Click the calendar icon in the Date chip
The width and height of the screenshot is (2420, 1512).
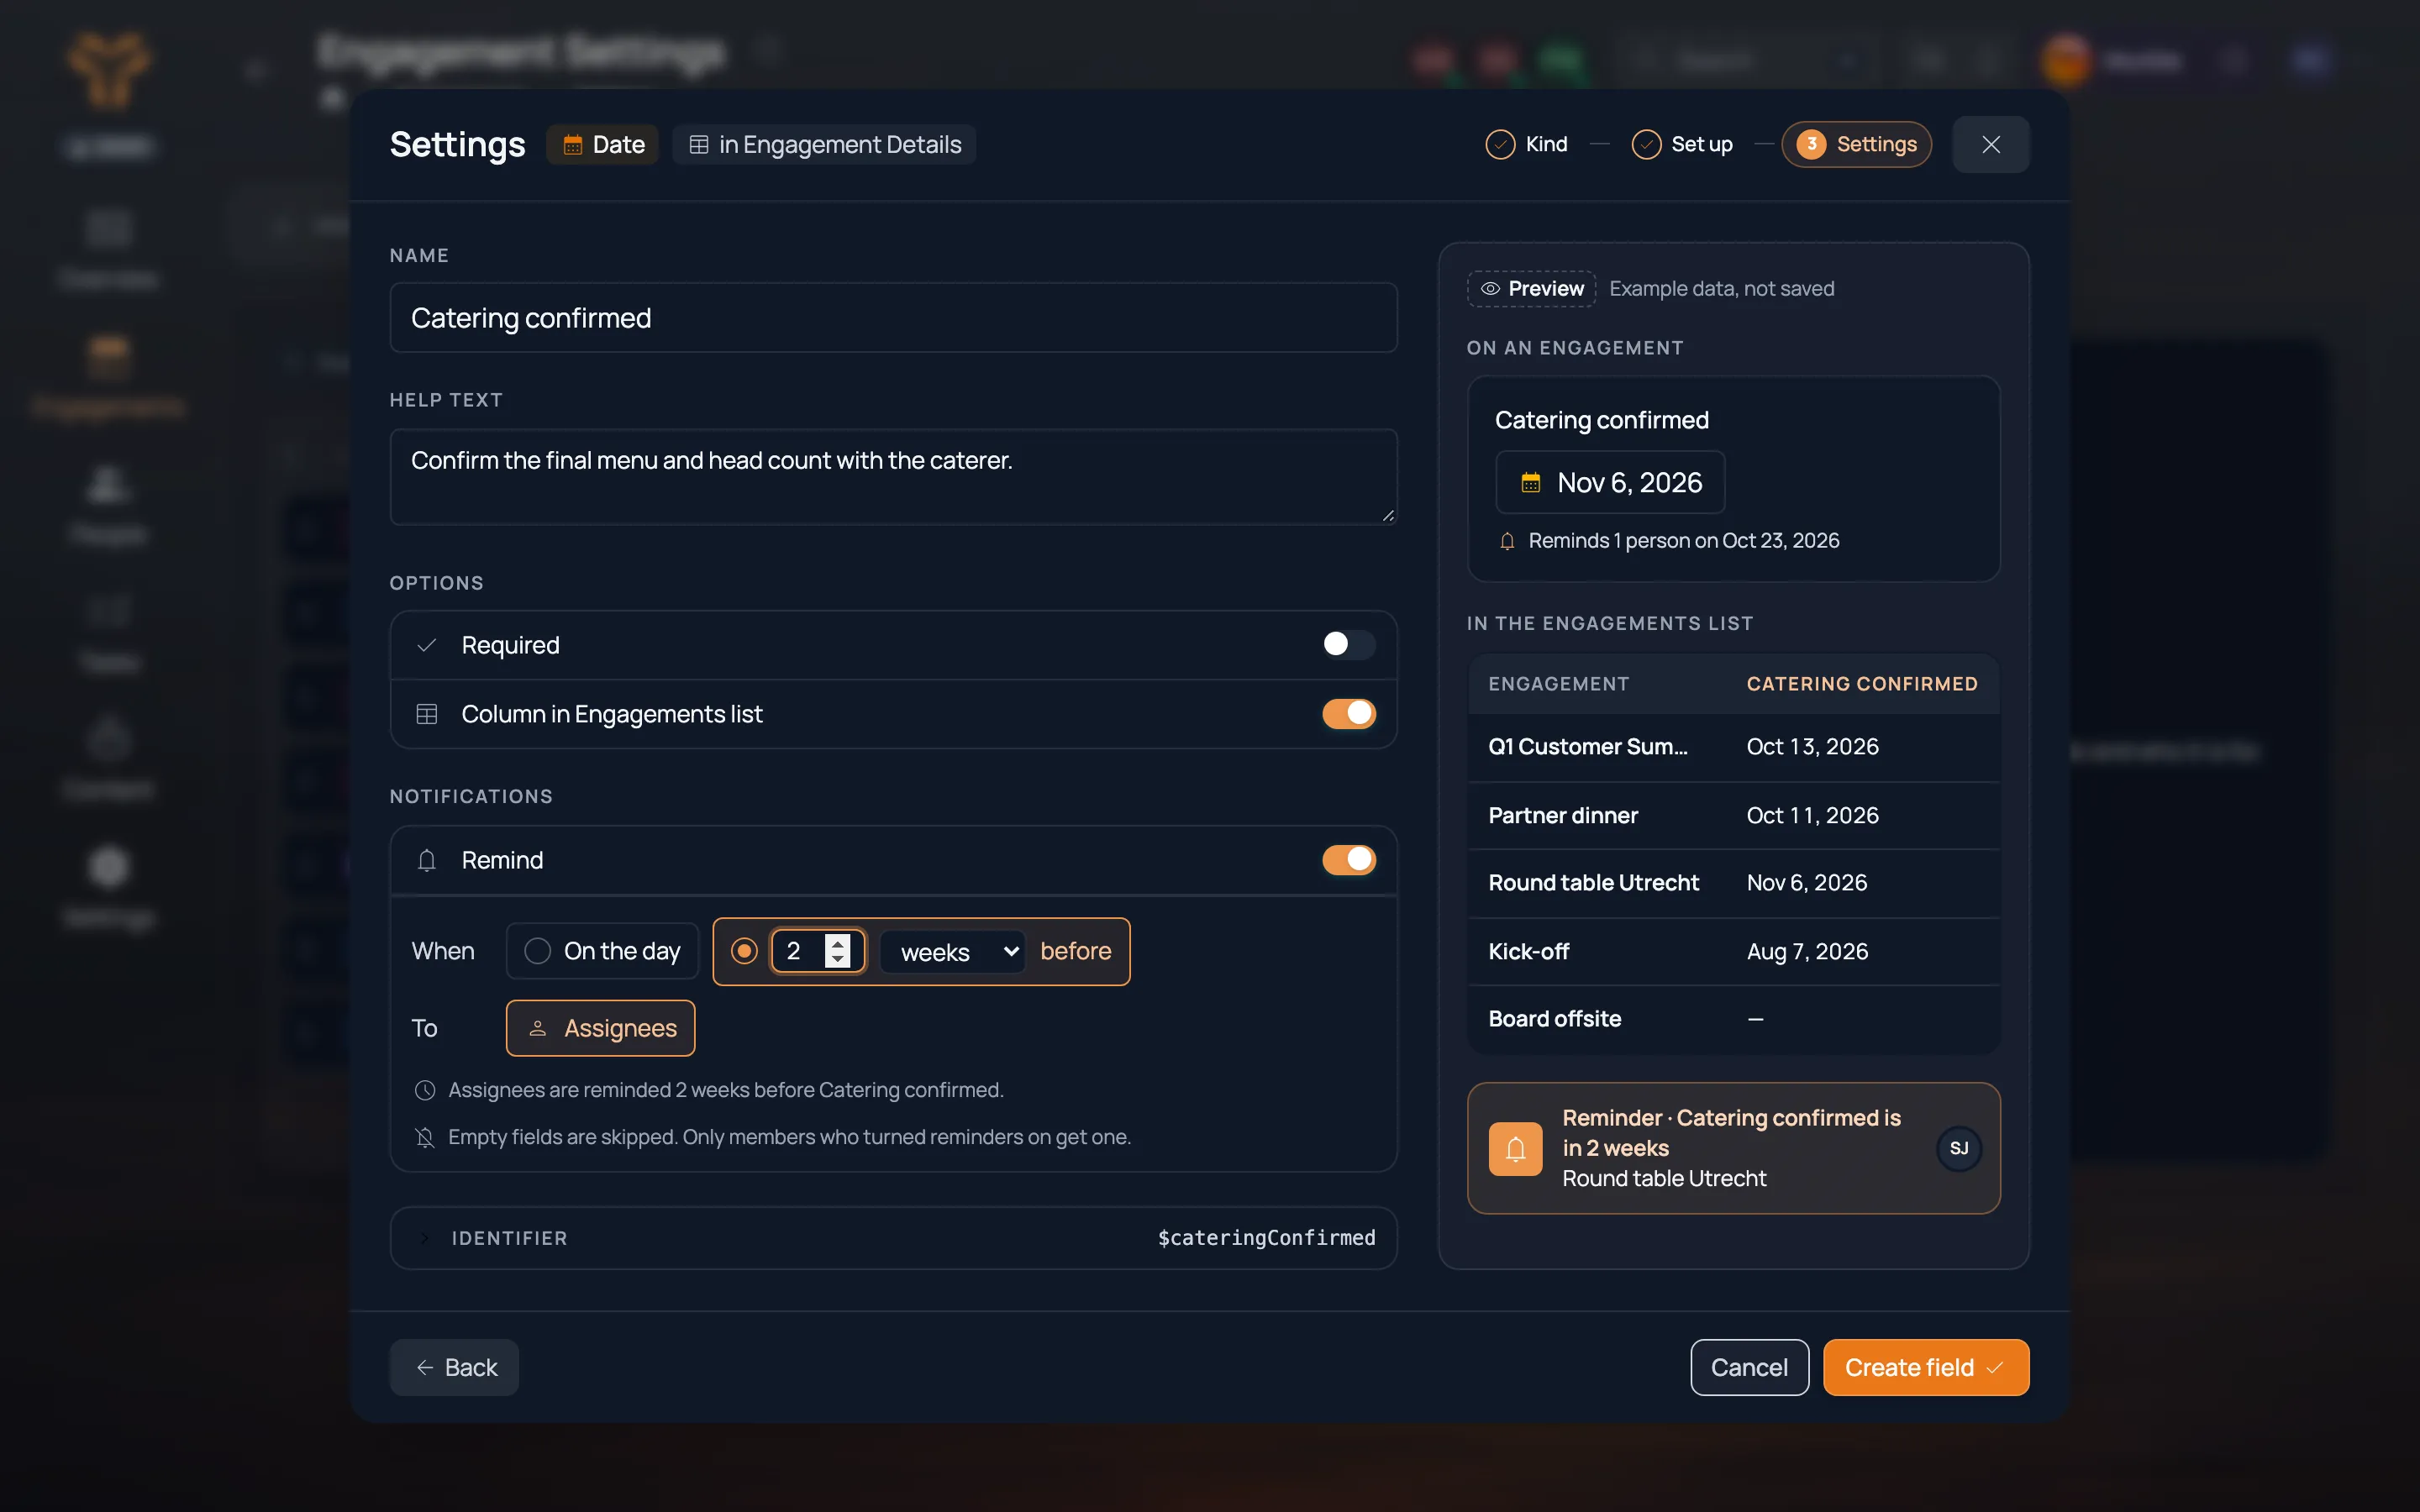[572, 145]
